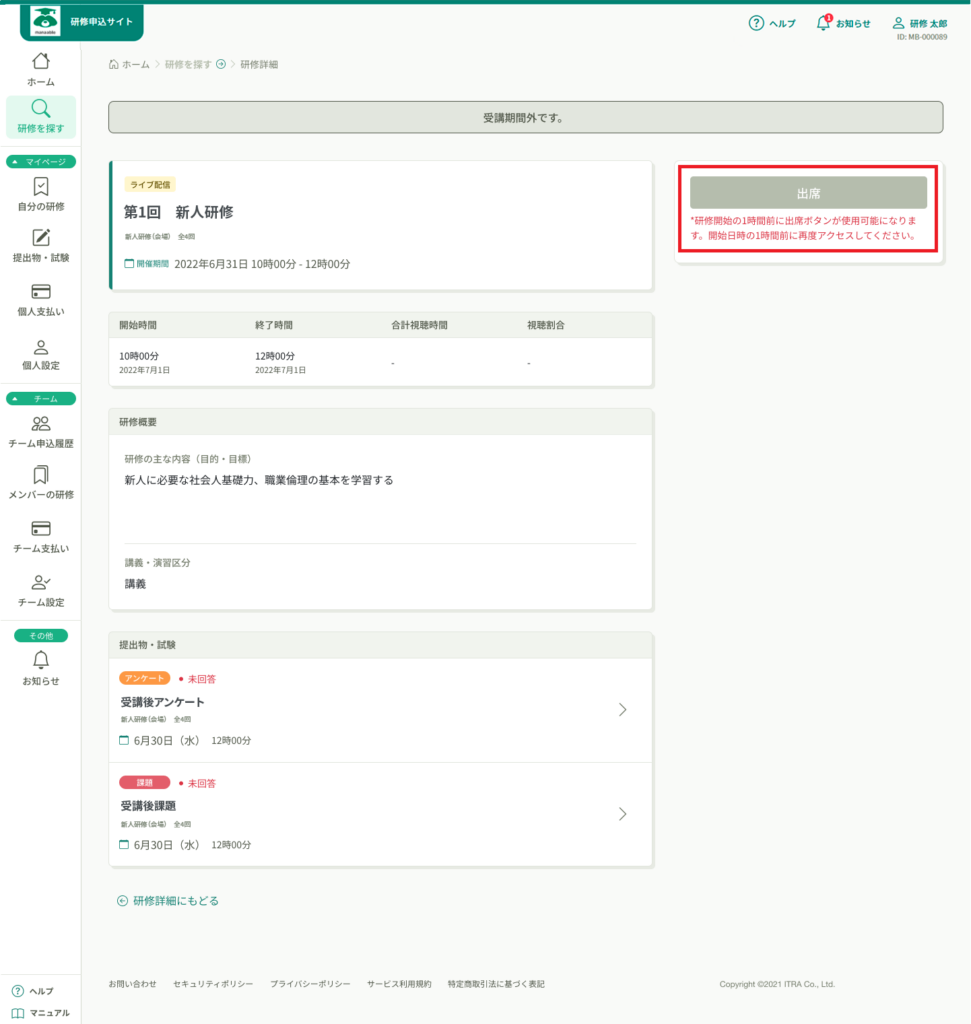Open プライバシーポリシー footer link
The height and width of the screenshot is (1024, 971).
310,984
